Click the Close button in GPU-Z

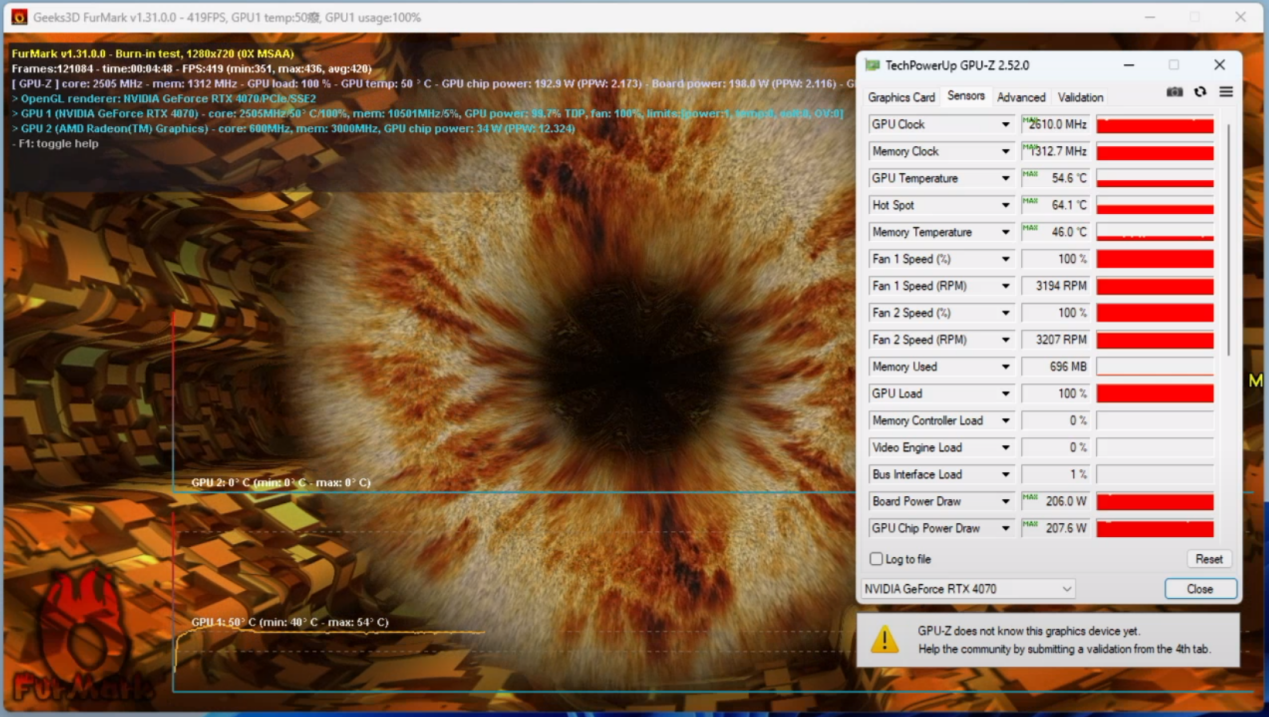[x=1200, y=589]
